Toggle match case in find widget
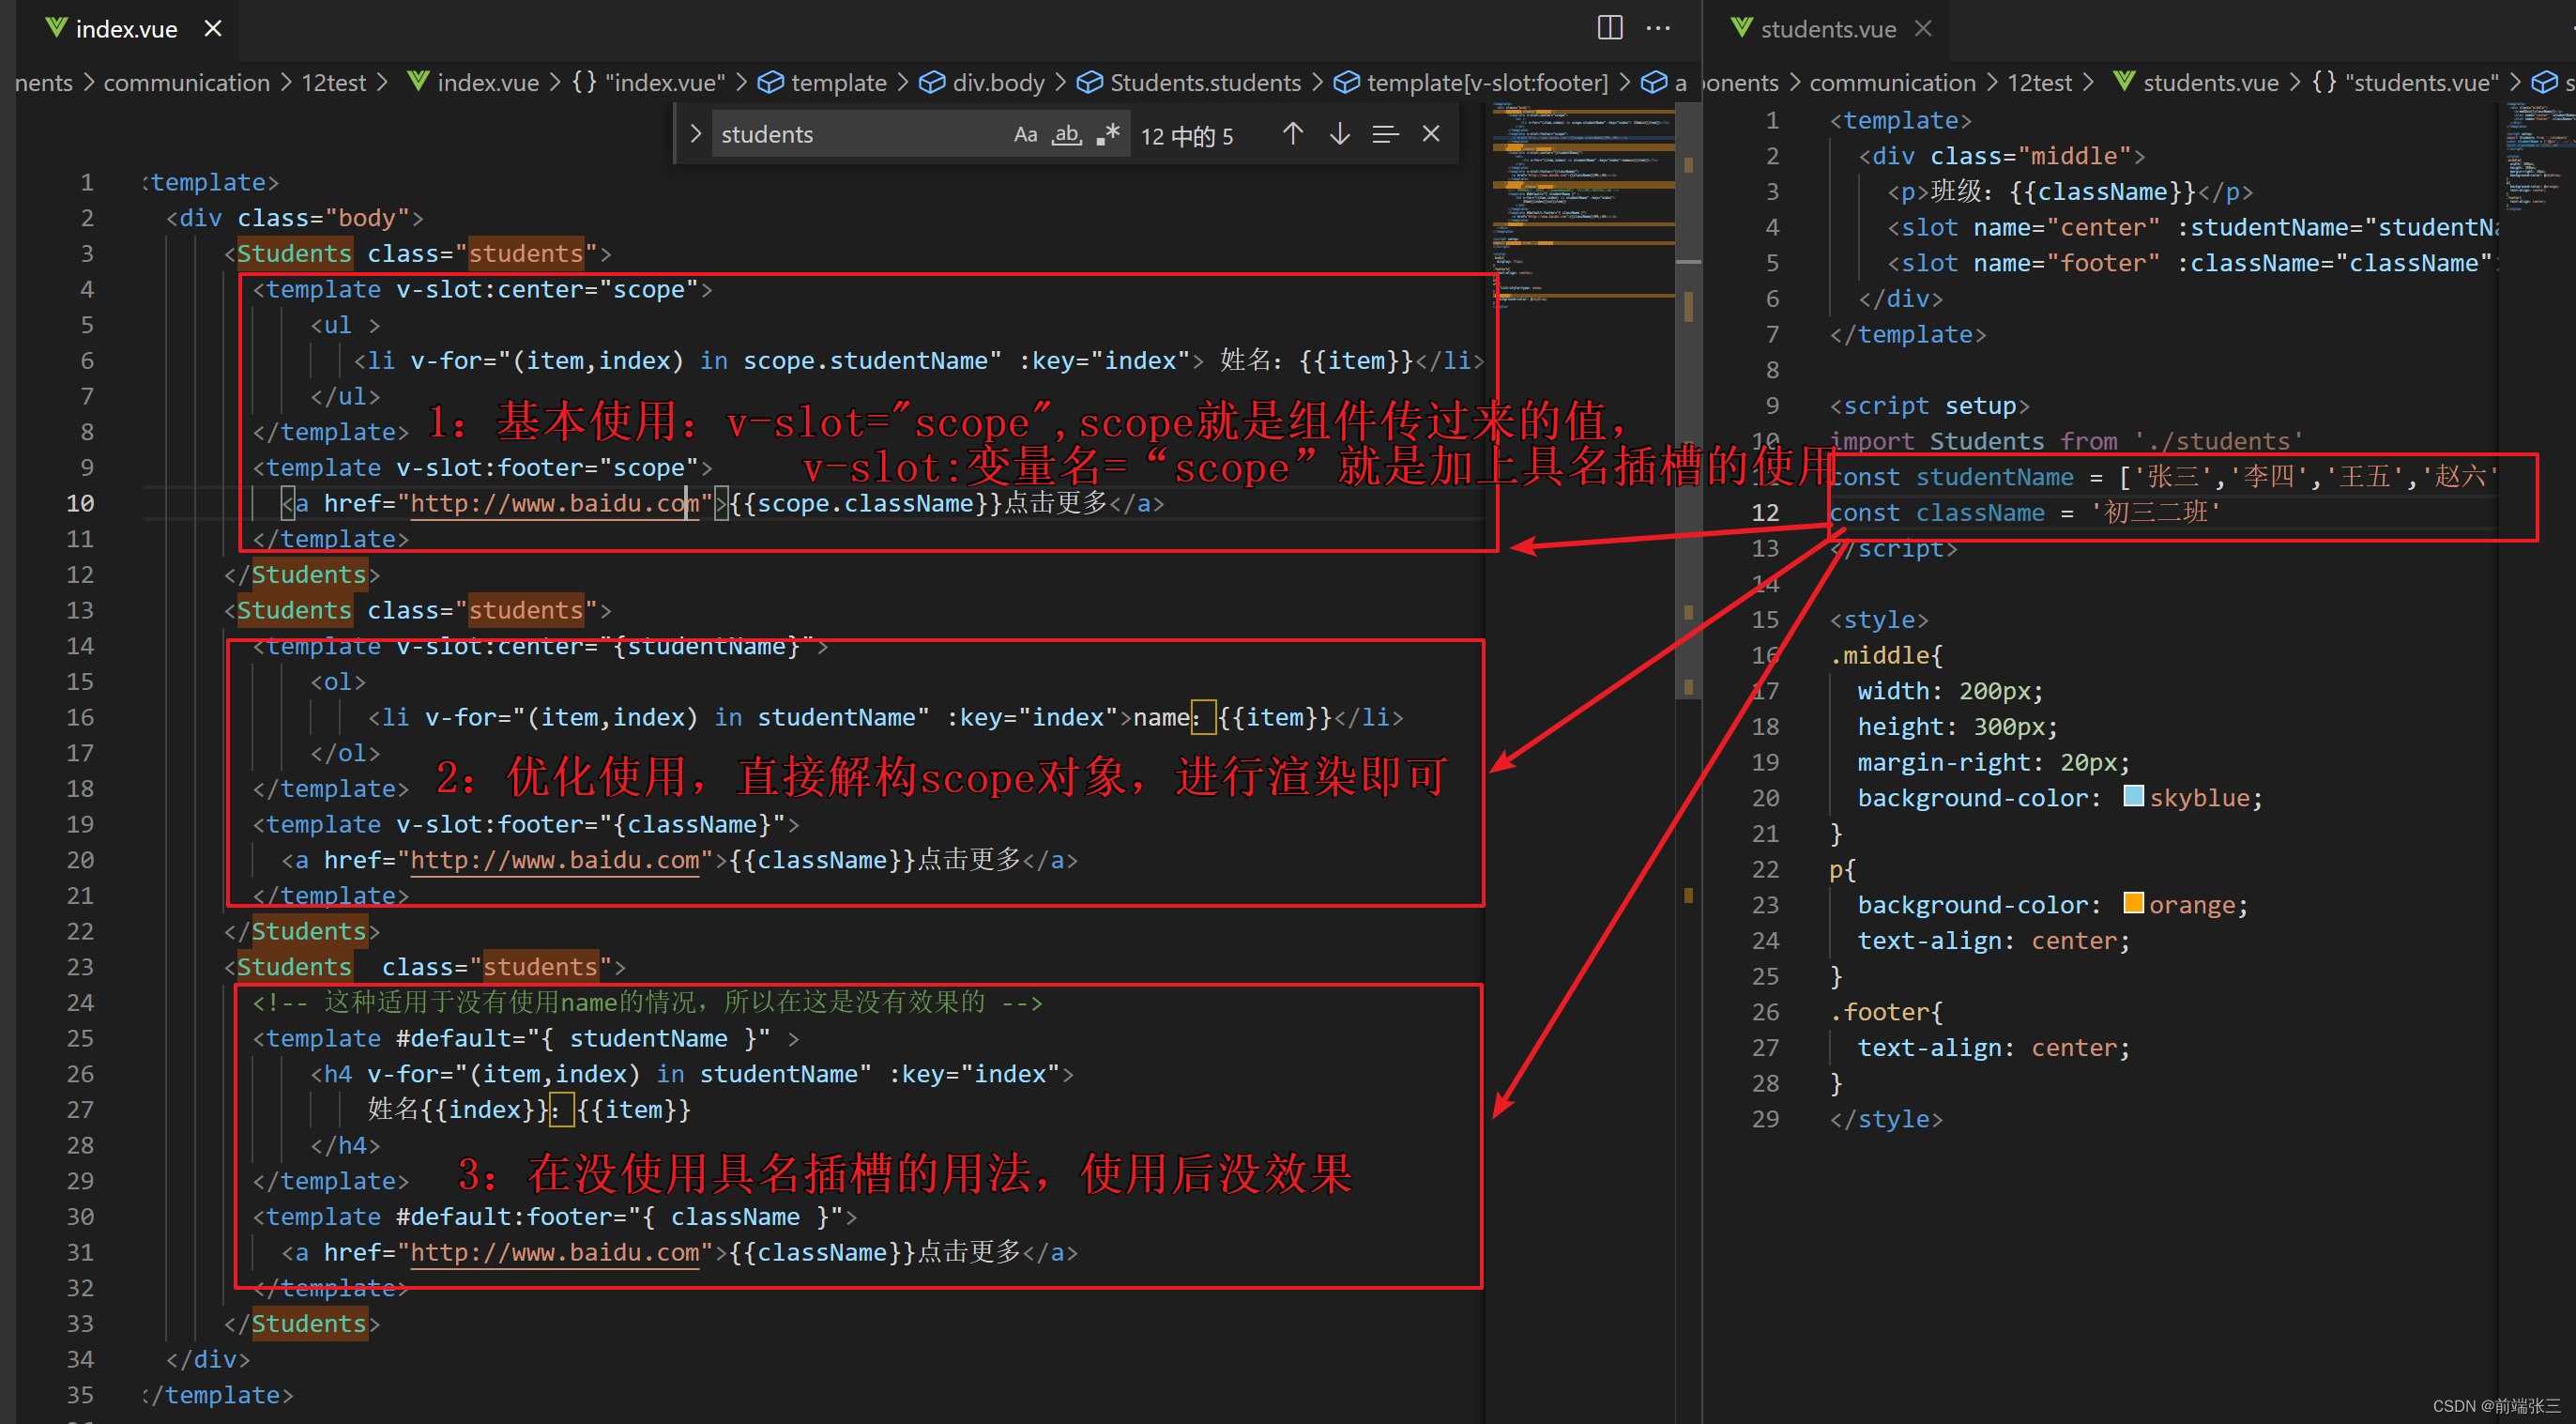2576x1424 pixels. pyautogui.click(x=1025, y=135)
